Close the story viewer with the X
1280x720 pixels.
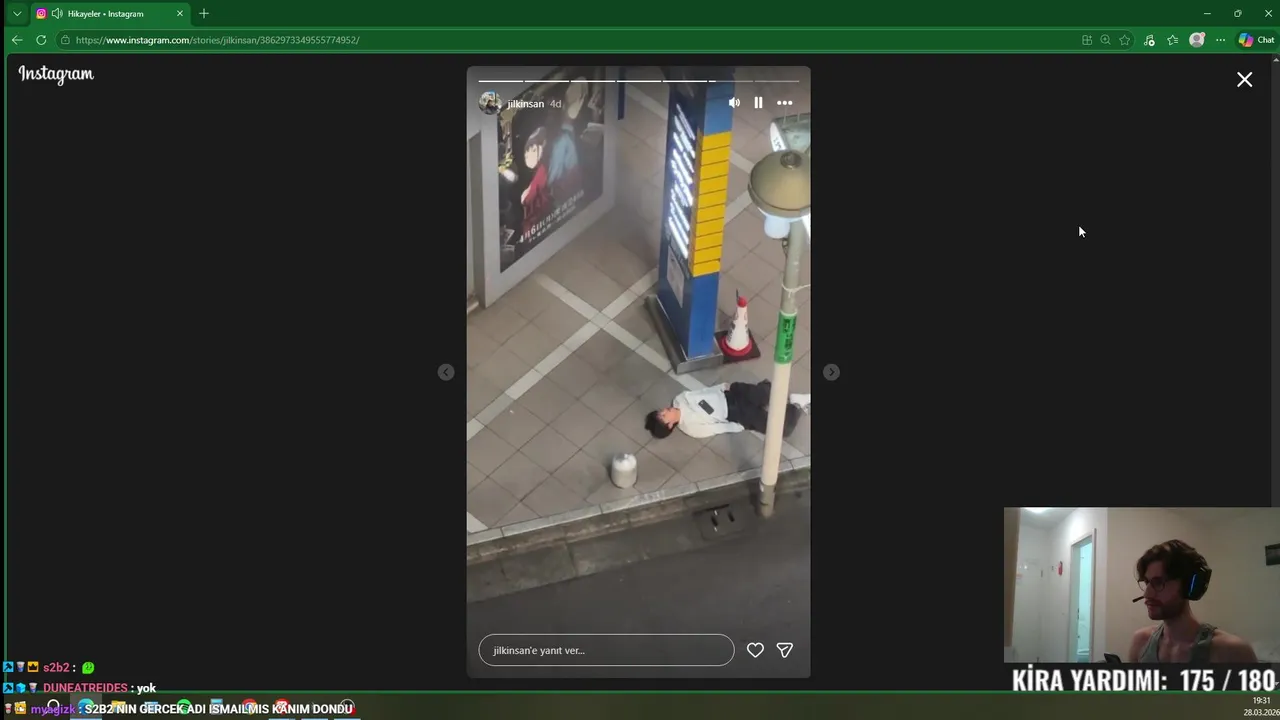1244,79
